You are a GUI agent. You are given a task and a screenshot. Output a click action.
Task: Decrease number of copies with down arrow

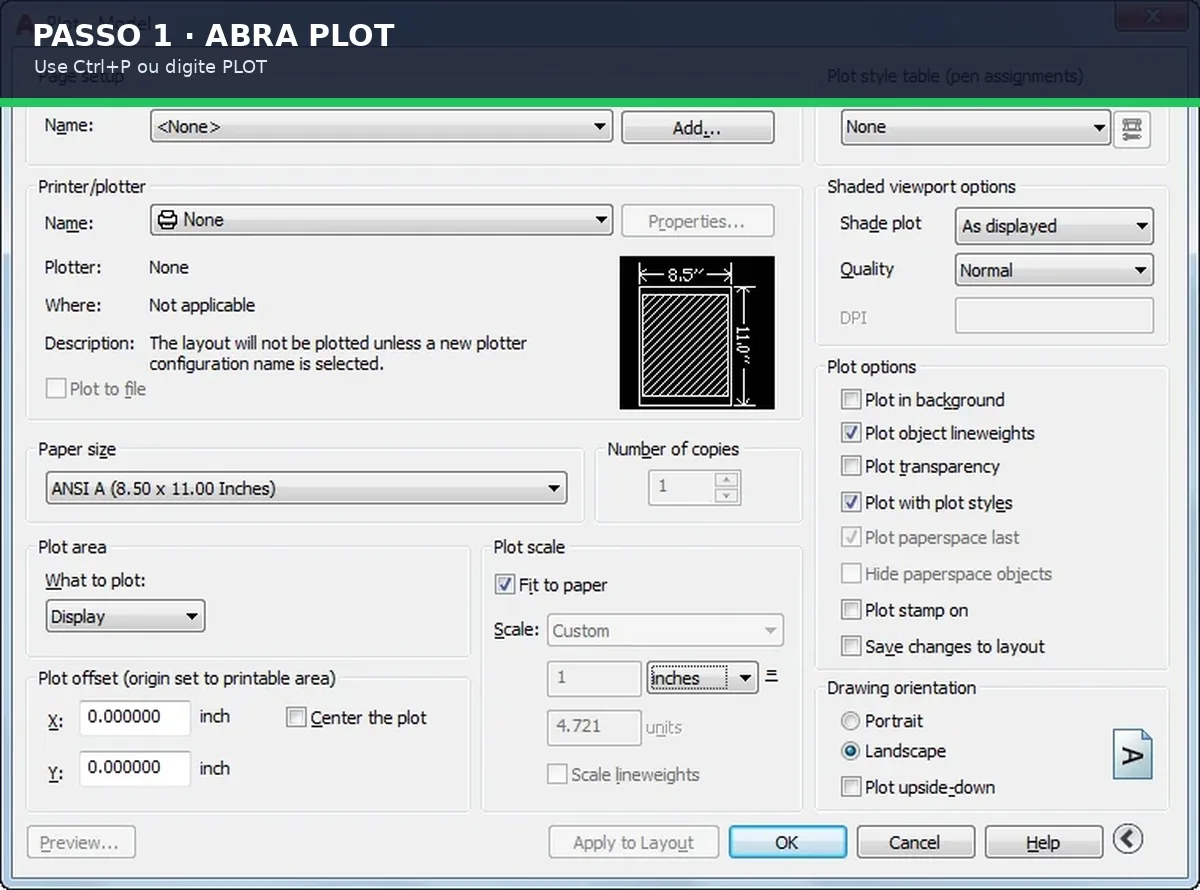pos(727,495)
